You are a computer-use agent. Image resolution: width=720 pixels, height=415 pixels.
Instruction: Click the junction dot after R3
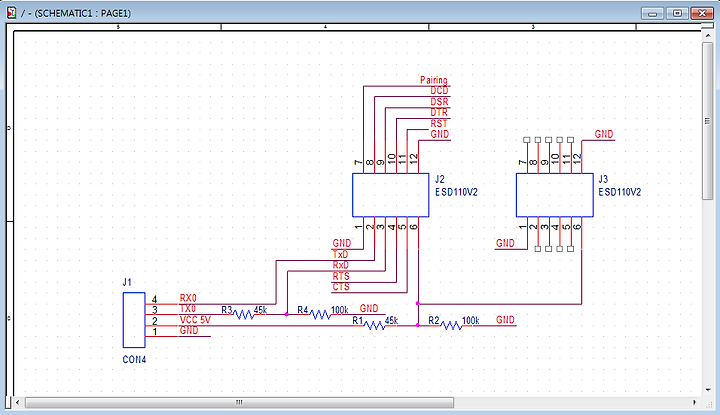click(x=287, y=314)
